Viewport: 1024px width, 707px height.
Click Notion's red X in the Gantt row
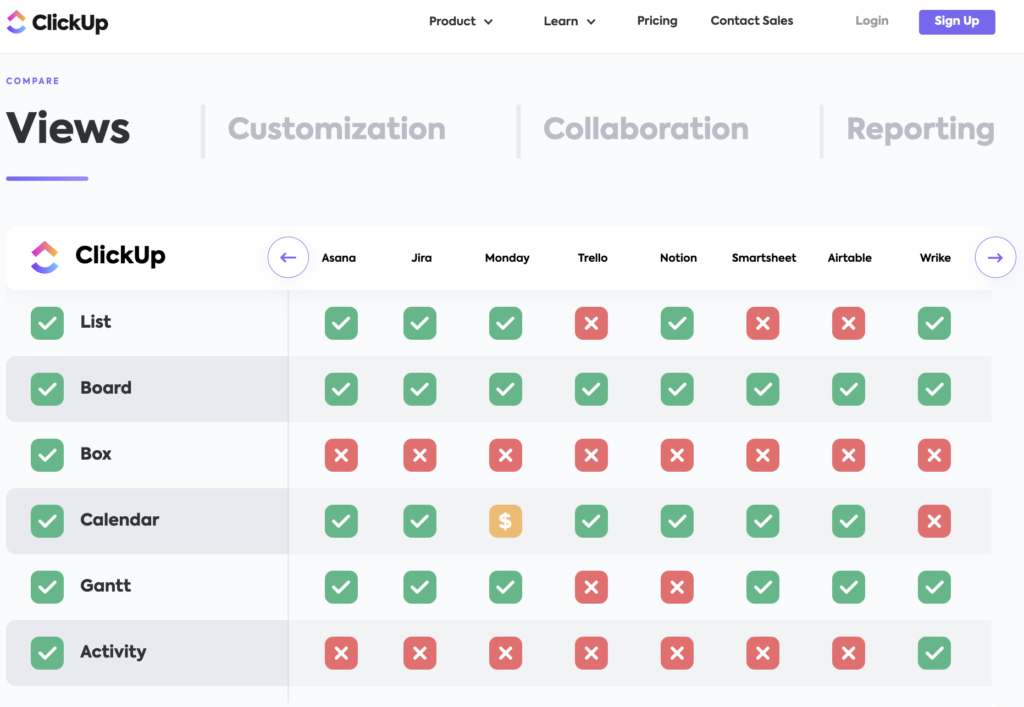click(x=677, y=587)
